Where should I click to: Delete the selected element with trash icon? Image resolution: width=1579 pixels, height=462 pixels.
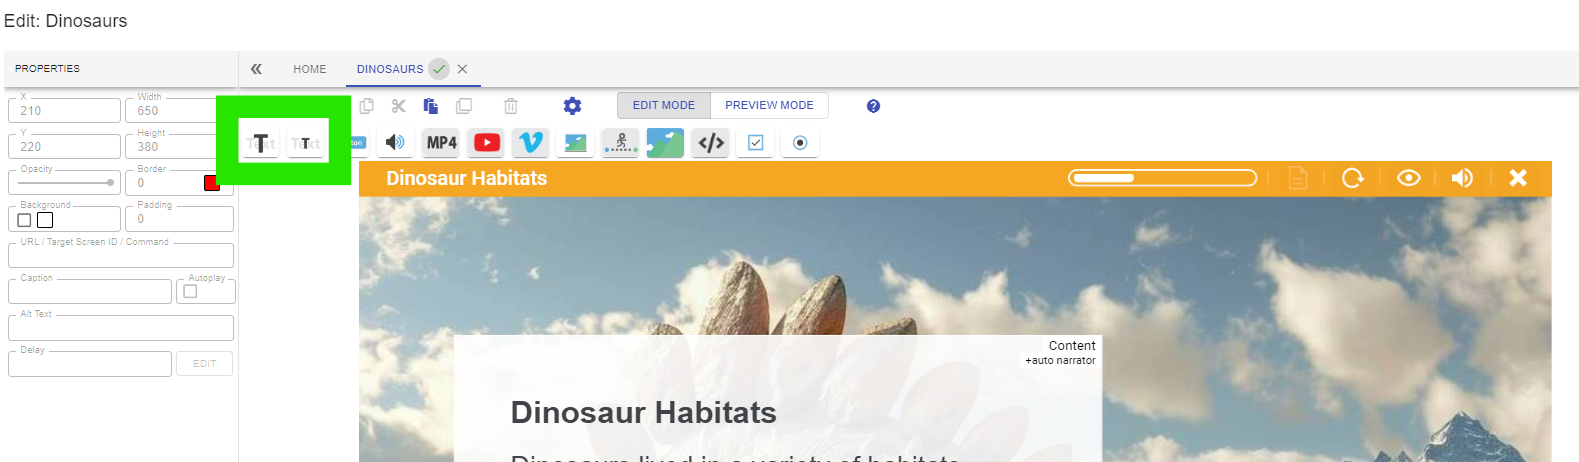pos(511,106)
